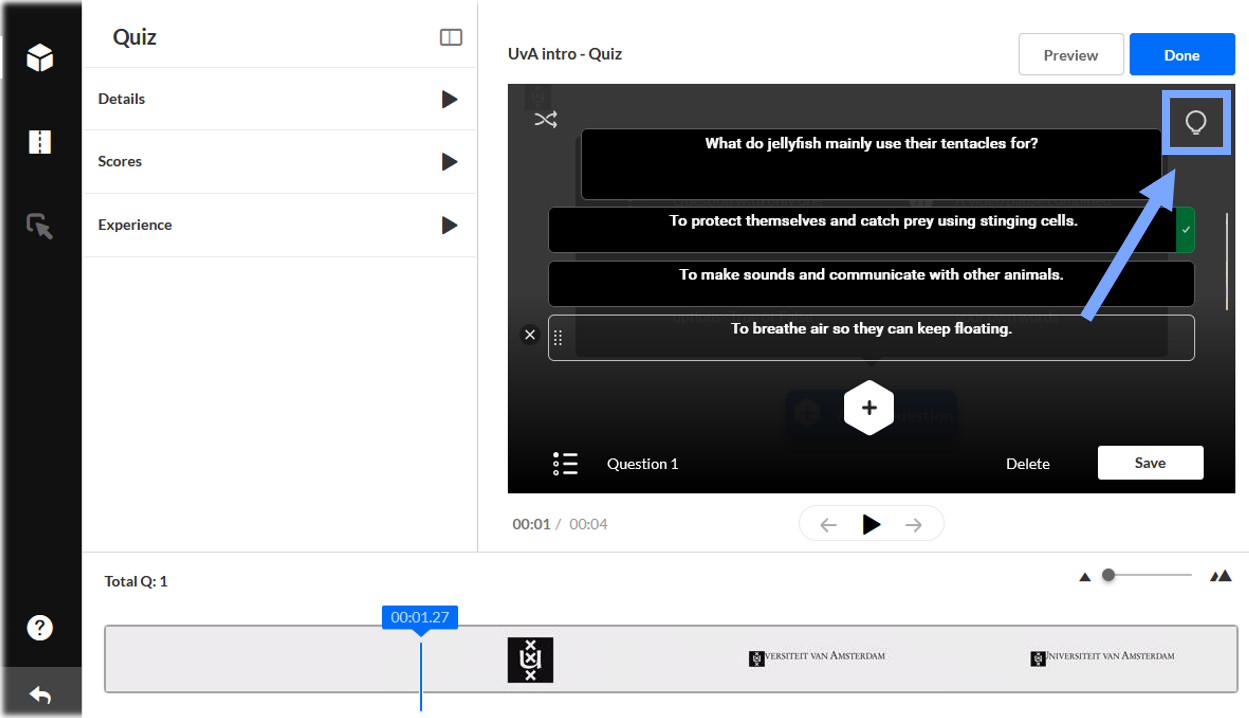Image resolution: width=1249 pixels, height=718 pixels.
Task: Click the UvA logo thumbnail on timeline
Action: pos(530,660)
